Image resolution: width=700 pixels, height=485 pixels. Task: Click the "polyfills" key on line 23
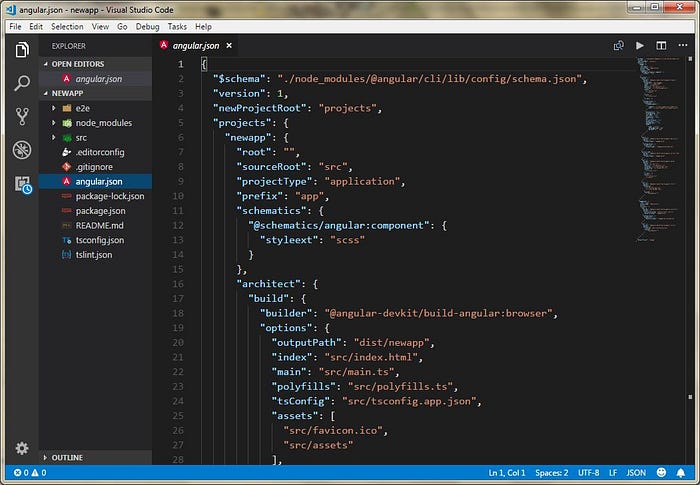click(x=303, y=386)
